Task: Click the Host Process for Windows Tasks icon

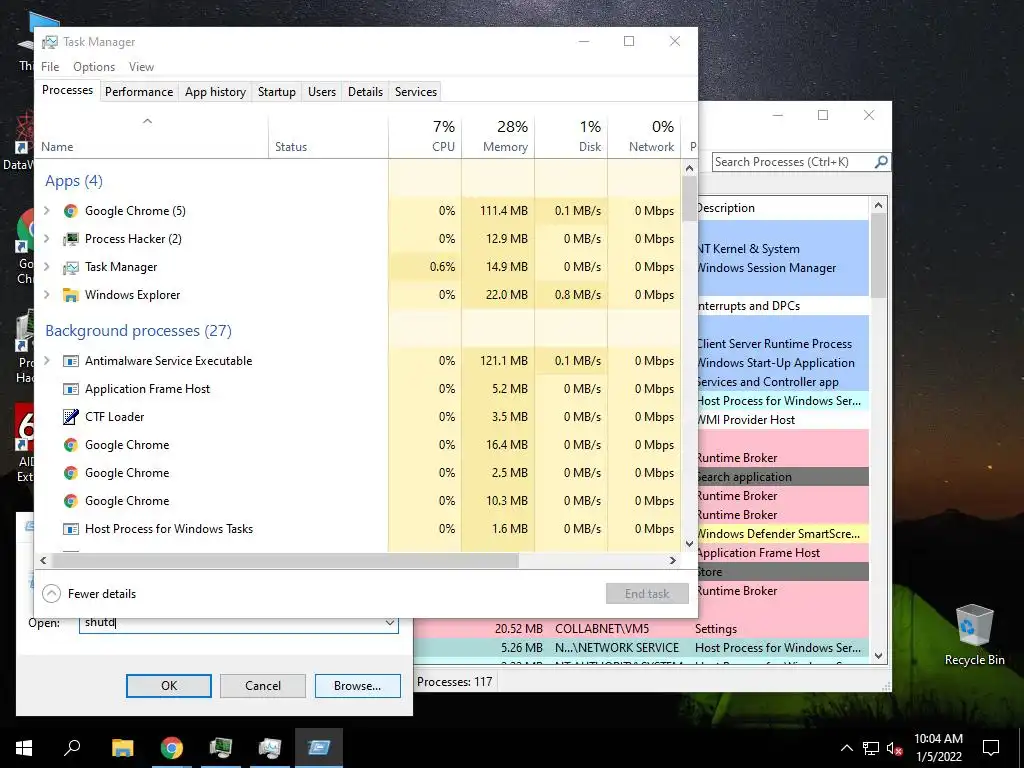Action: point(71,529)
